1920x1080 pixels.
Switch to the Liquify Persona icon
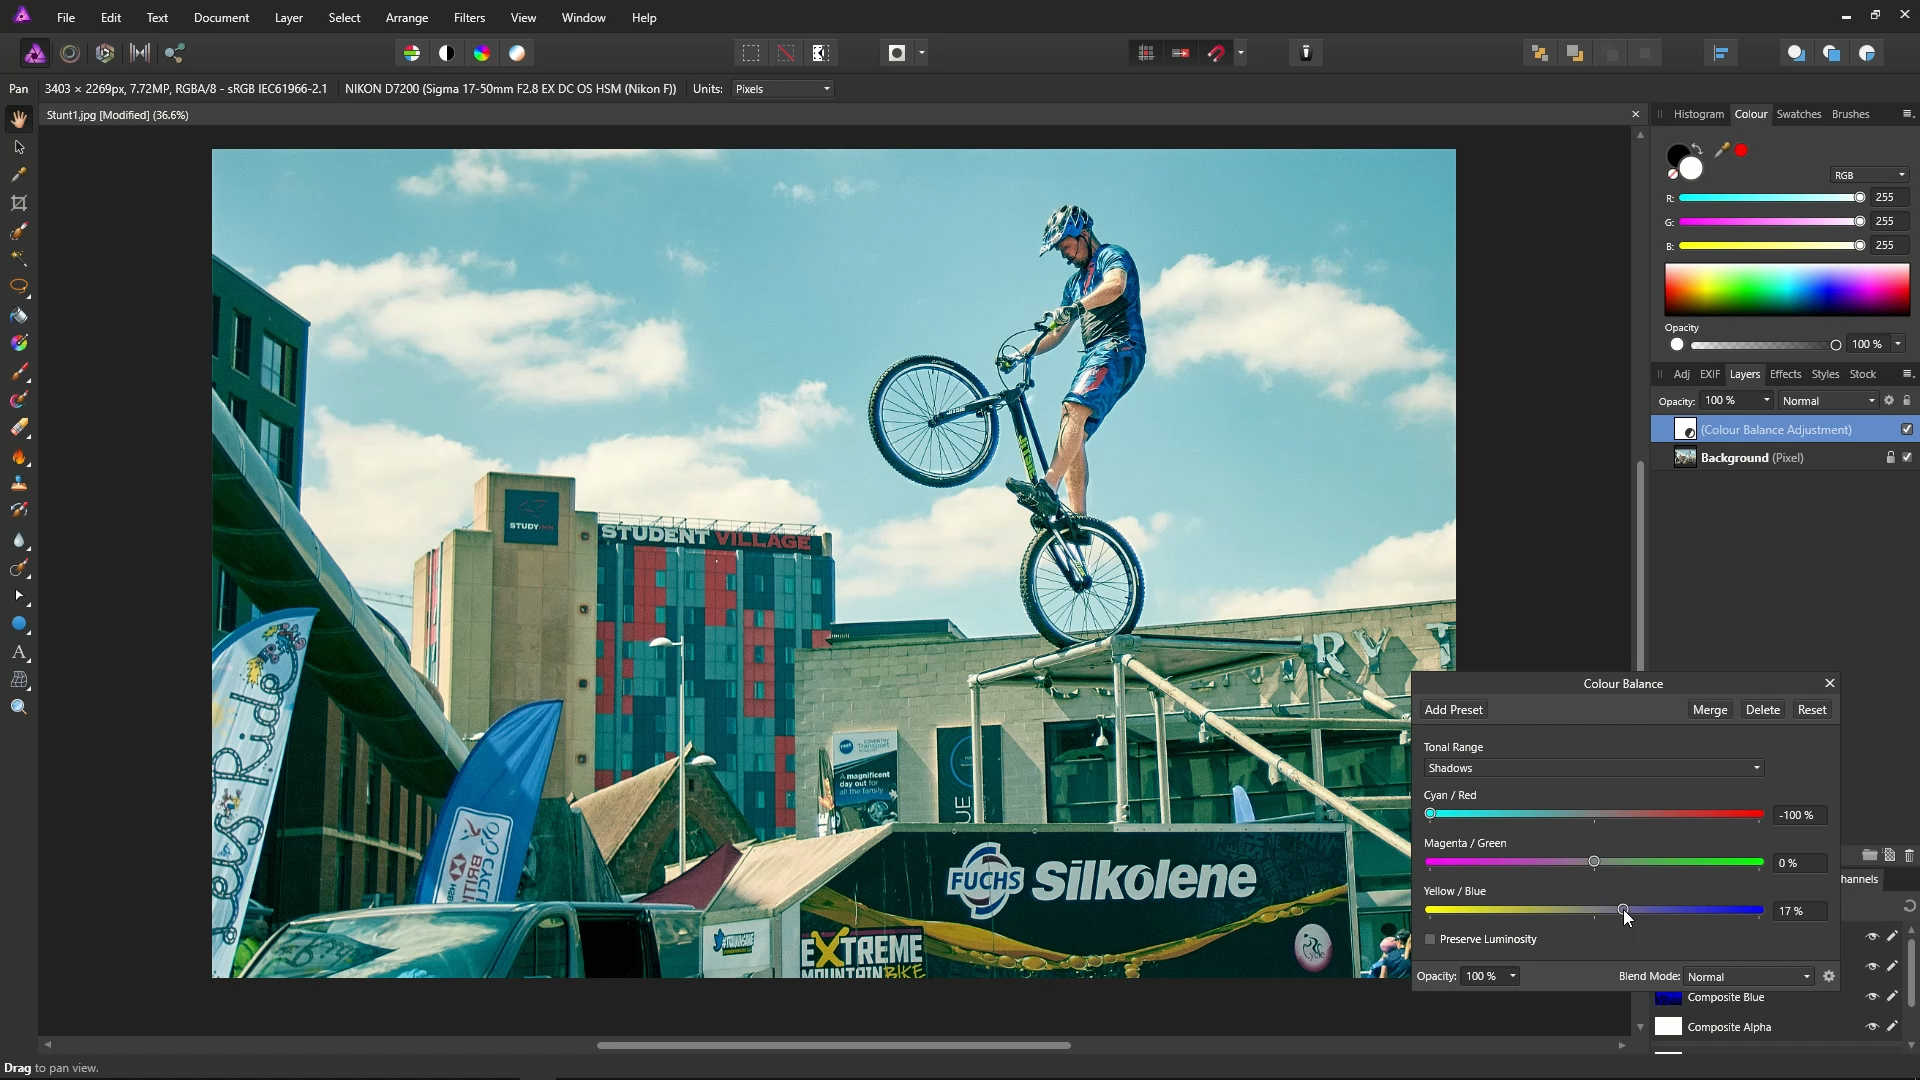pyautogui.click(x=70, y=53)
